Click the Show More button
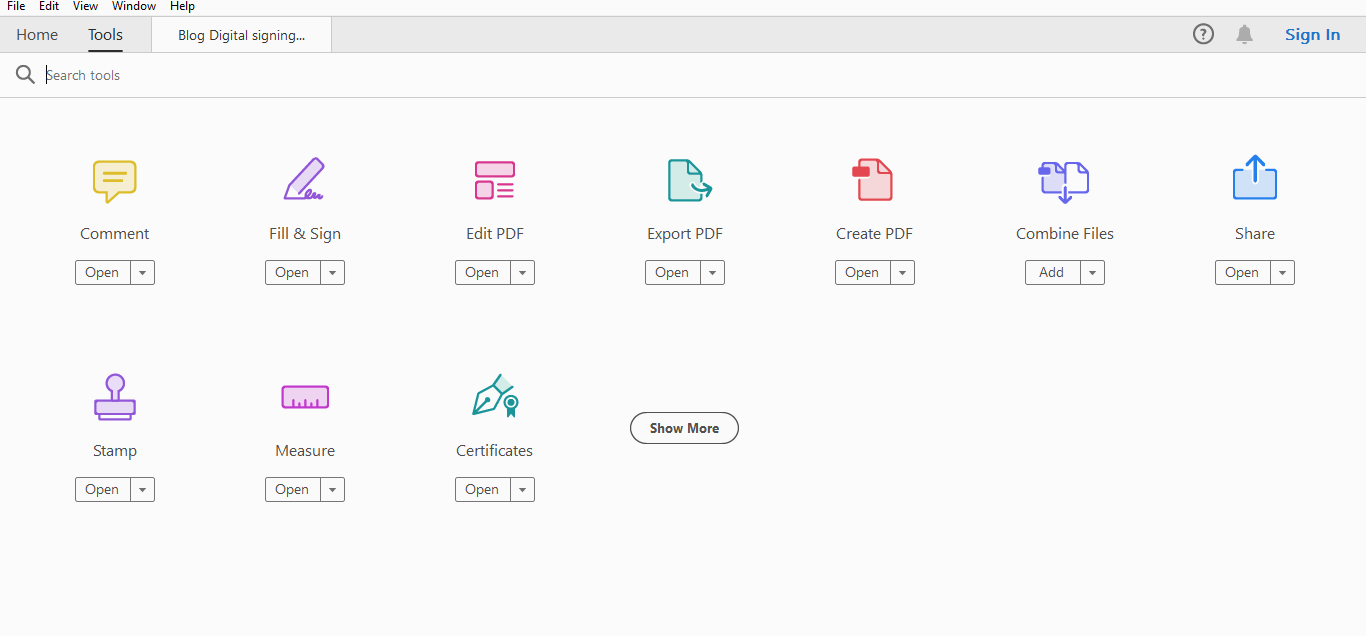The width and height of the screenshot is (1366, 636). (684, 427)
